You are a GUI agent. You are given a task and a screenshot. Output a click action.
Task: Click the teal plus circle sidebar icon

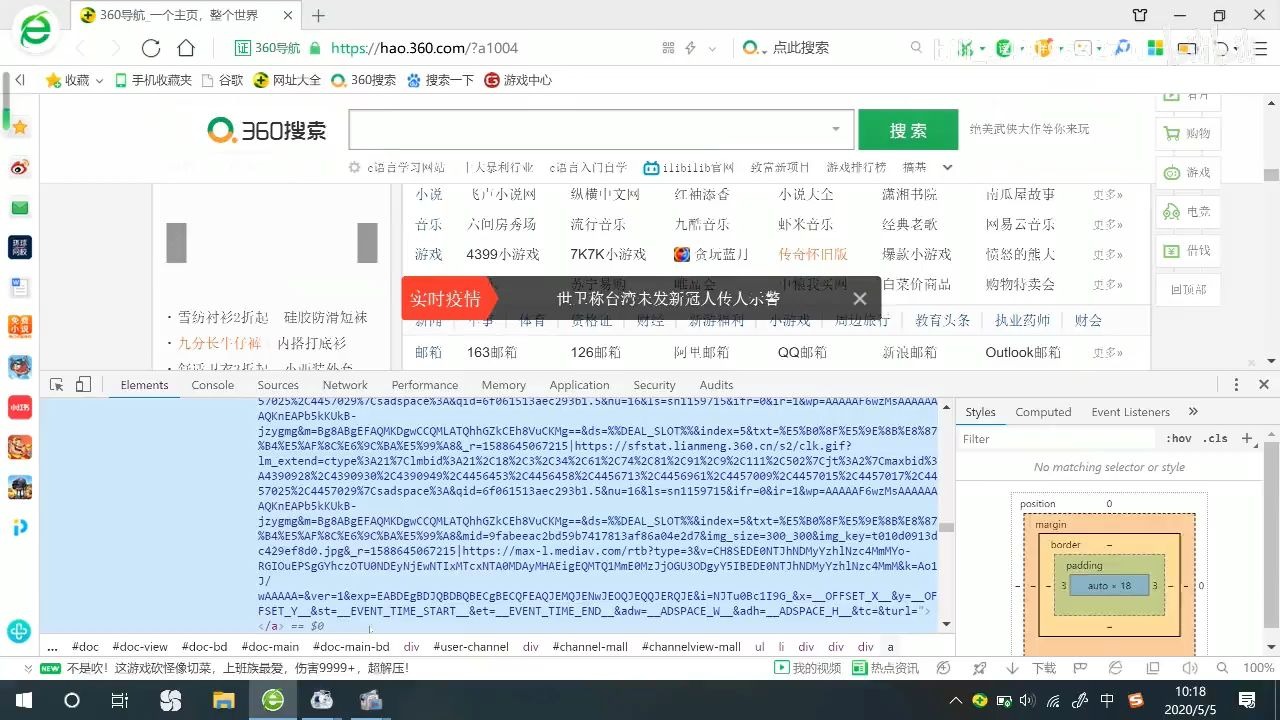[19, 631]
